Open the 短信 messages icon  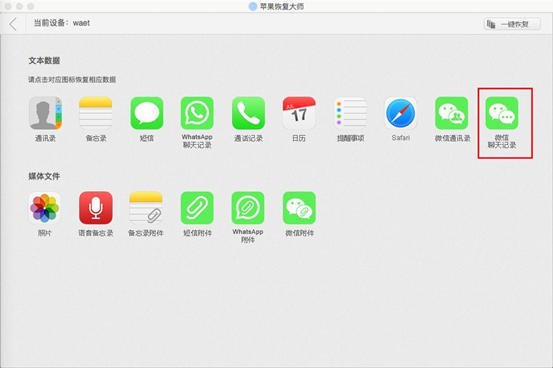pyautogui.click(x=147, y=113)
